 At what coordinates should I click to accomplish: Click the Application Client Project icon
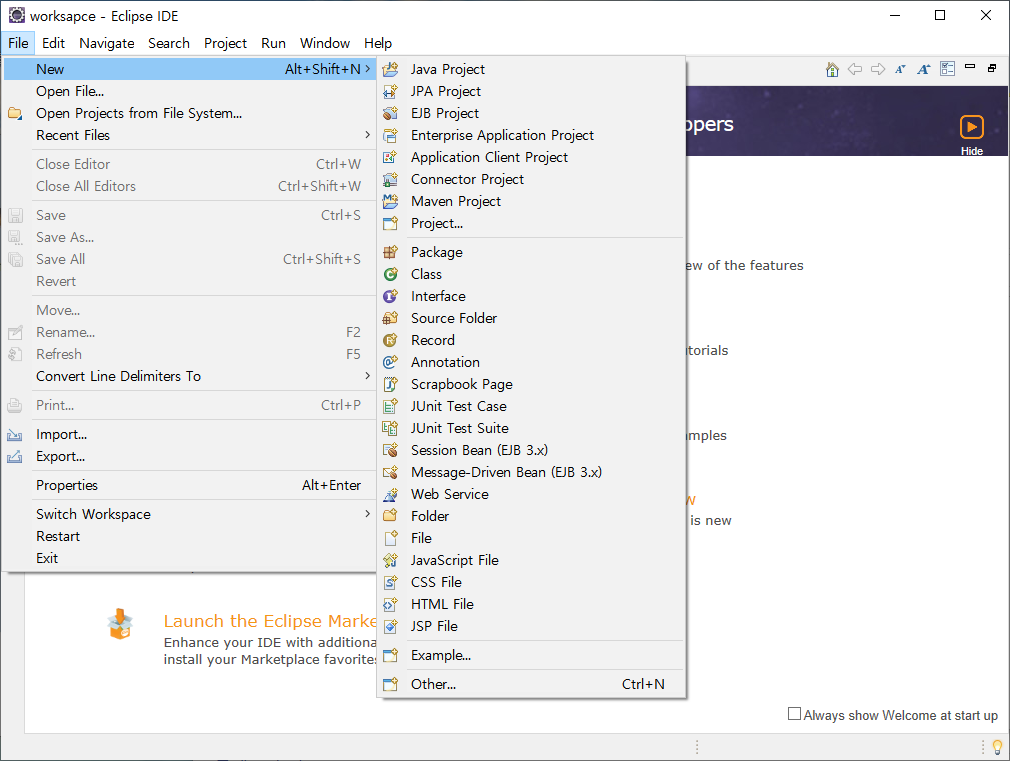pyautogui.click(x=390, y=157)
